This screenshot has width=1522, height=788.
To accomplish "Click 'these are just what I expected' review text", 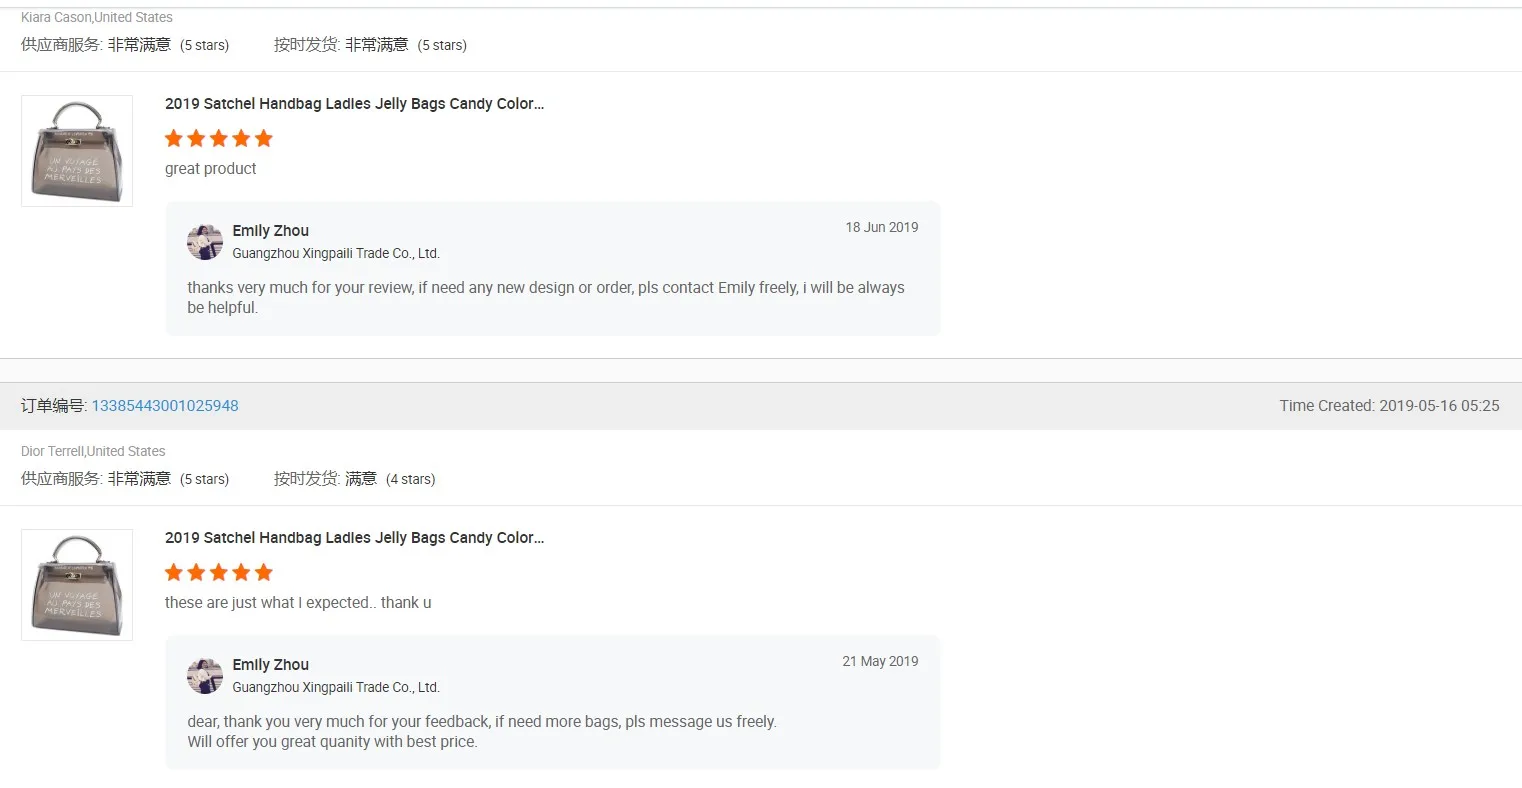I will click(298, 603).
